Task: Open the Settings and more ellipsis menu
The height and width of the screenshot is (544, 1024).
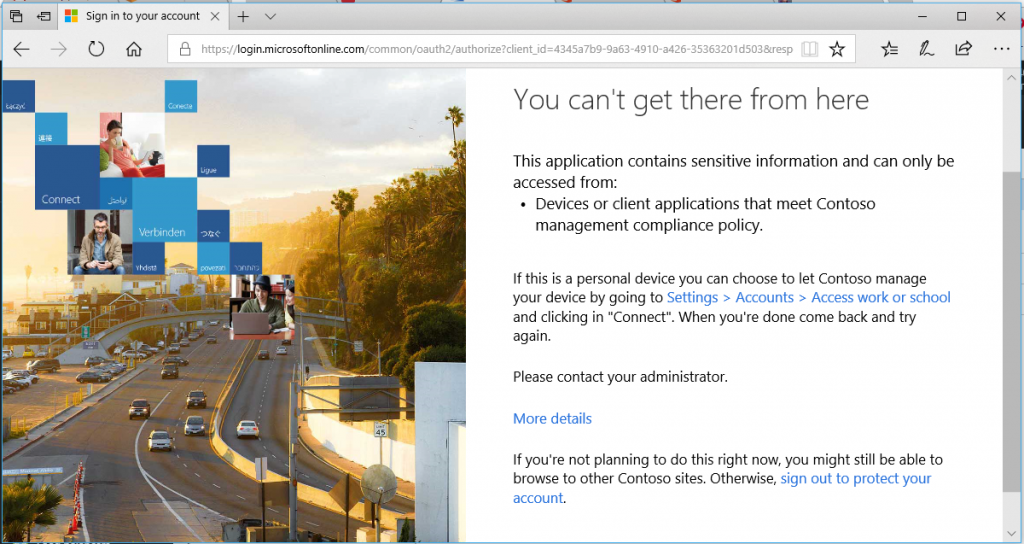Action: pos(1001,49)
